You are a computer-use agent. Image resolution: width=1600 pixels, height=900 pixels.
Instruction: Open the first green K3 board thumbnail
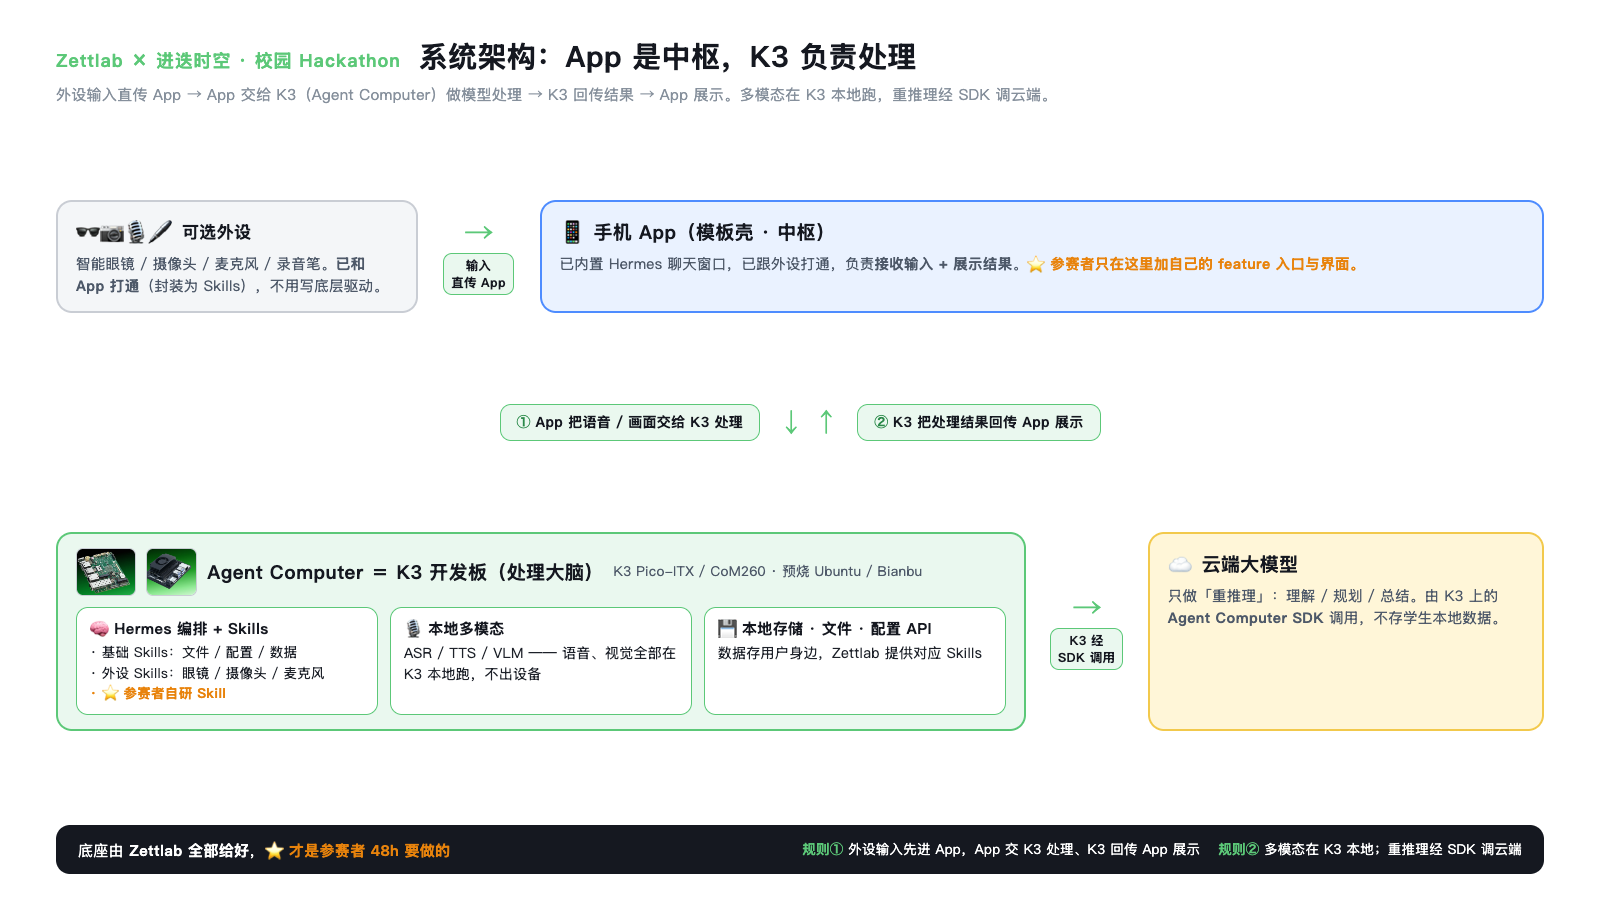(x=106, y=572)
